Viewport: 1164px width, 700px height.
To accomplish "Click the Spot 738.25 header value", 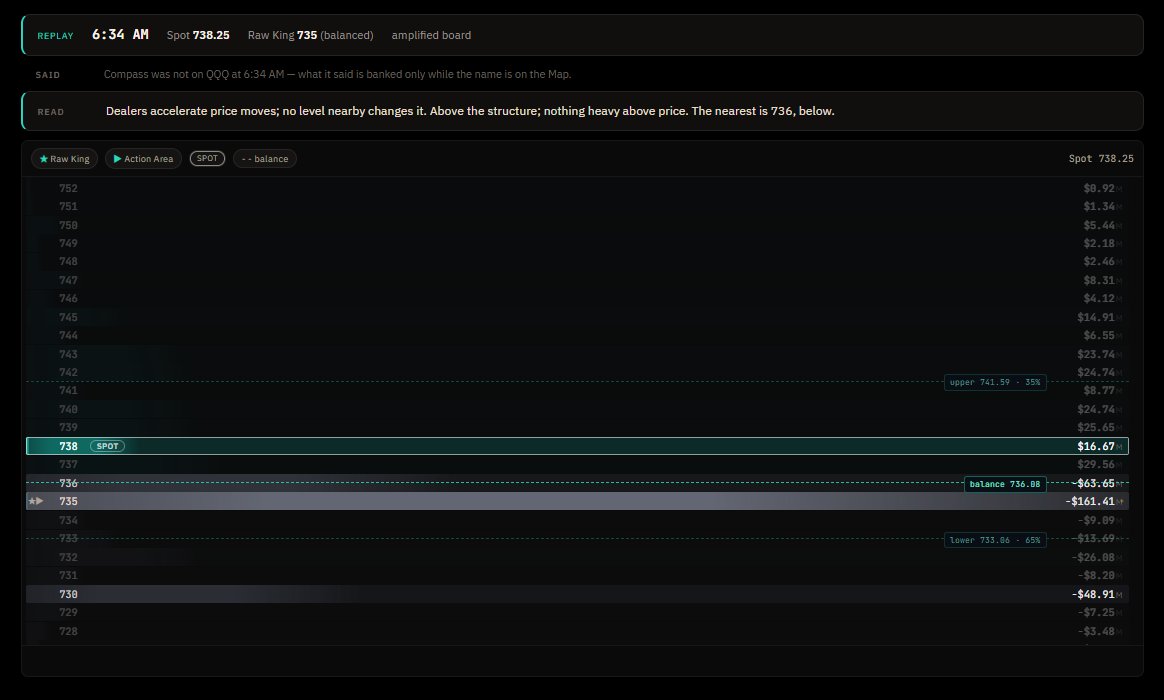I will click(198, 35).
